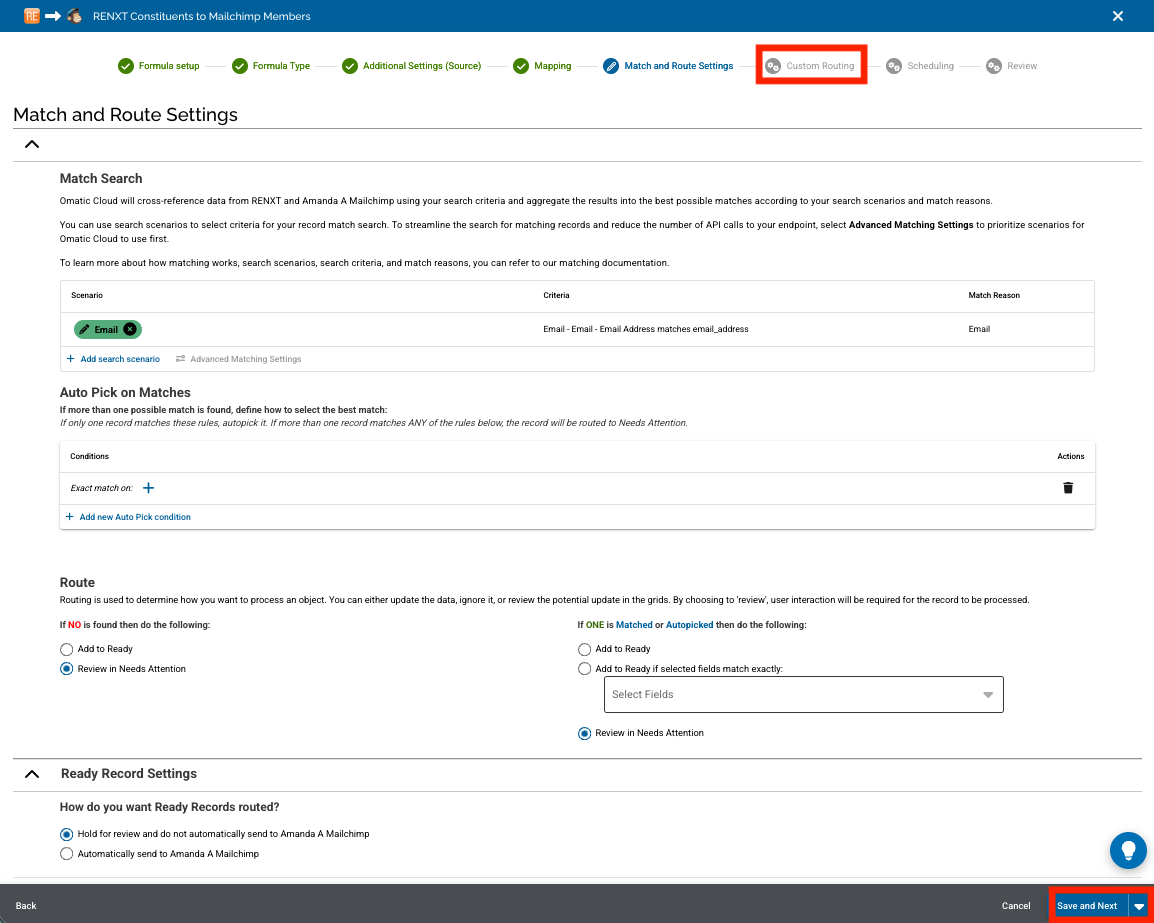Close the formula wizard with the X
The image size is (1154, 923).
point(1117,15)
